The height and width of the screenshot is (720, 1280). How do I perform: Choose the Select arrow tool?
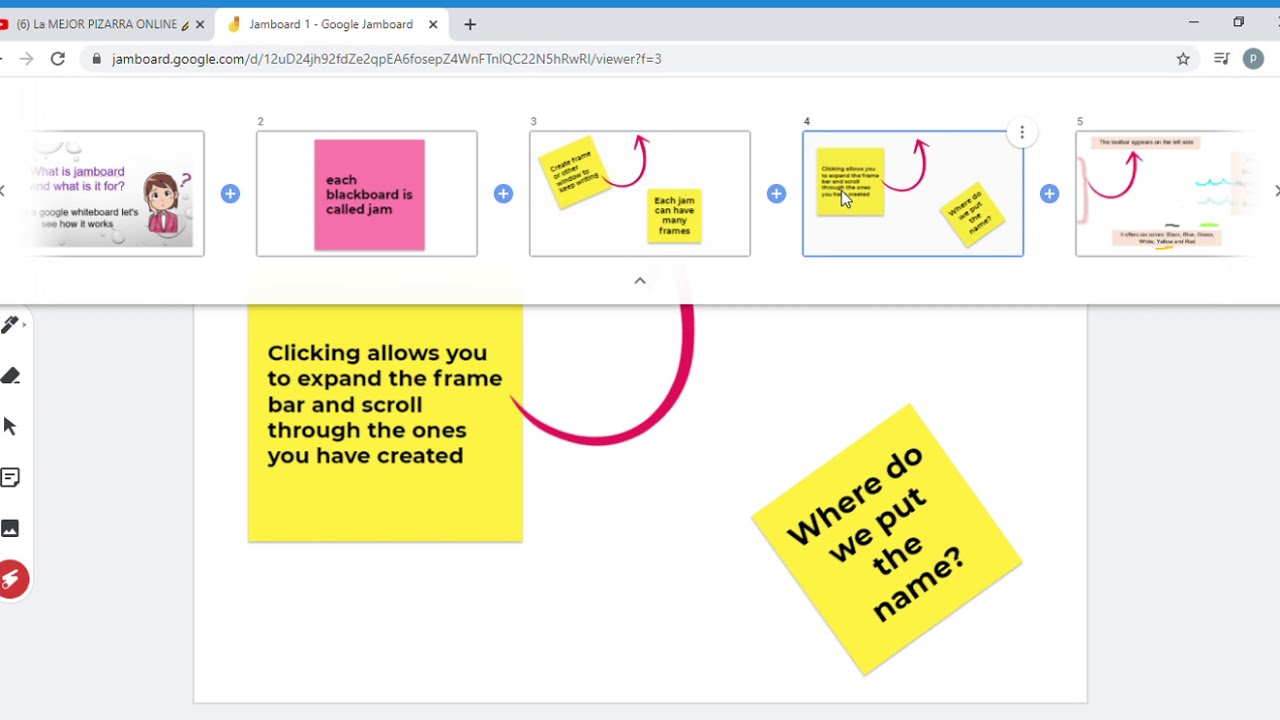(10, 427)
